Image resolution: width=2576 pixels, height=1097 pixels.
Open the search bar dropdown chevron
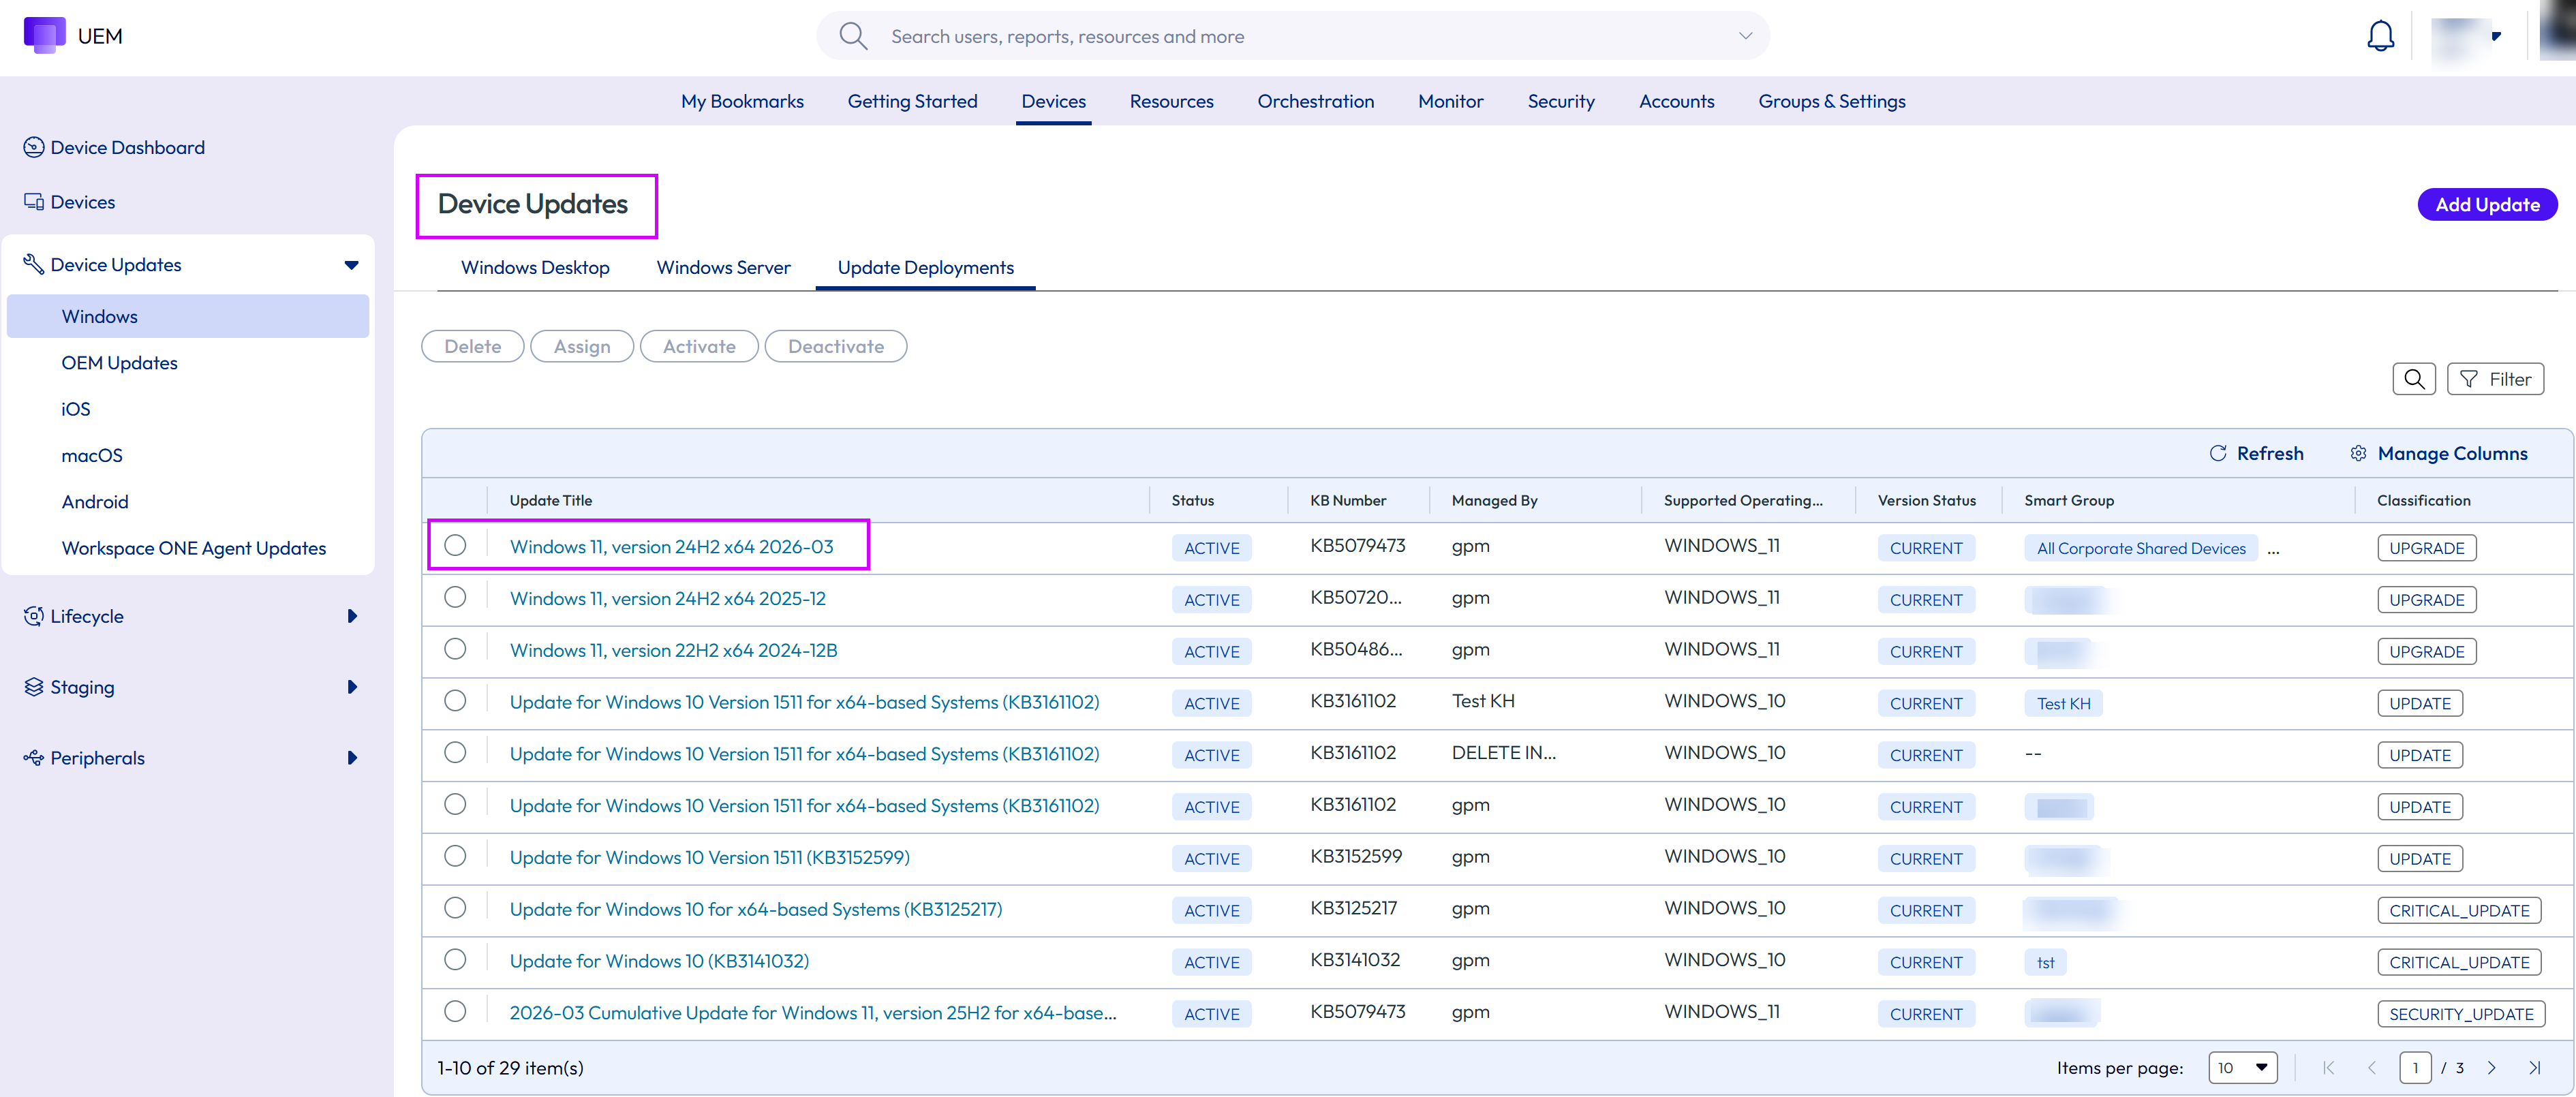[1745, 36]
